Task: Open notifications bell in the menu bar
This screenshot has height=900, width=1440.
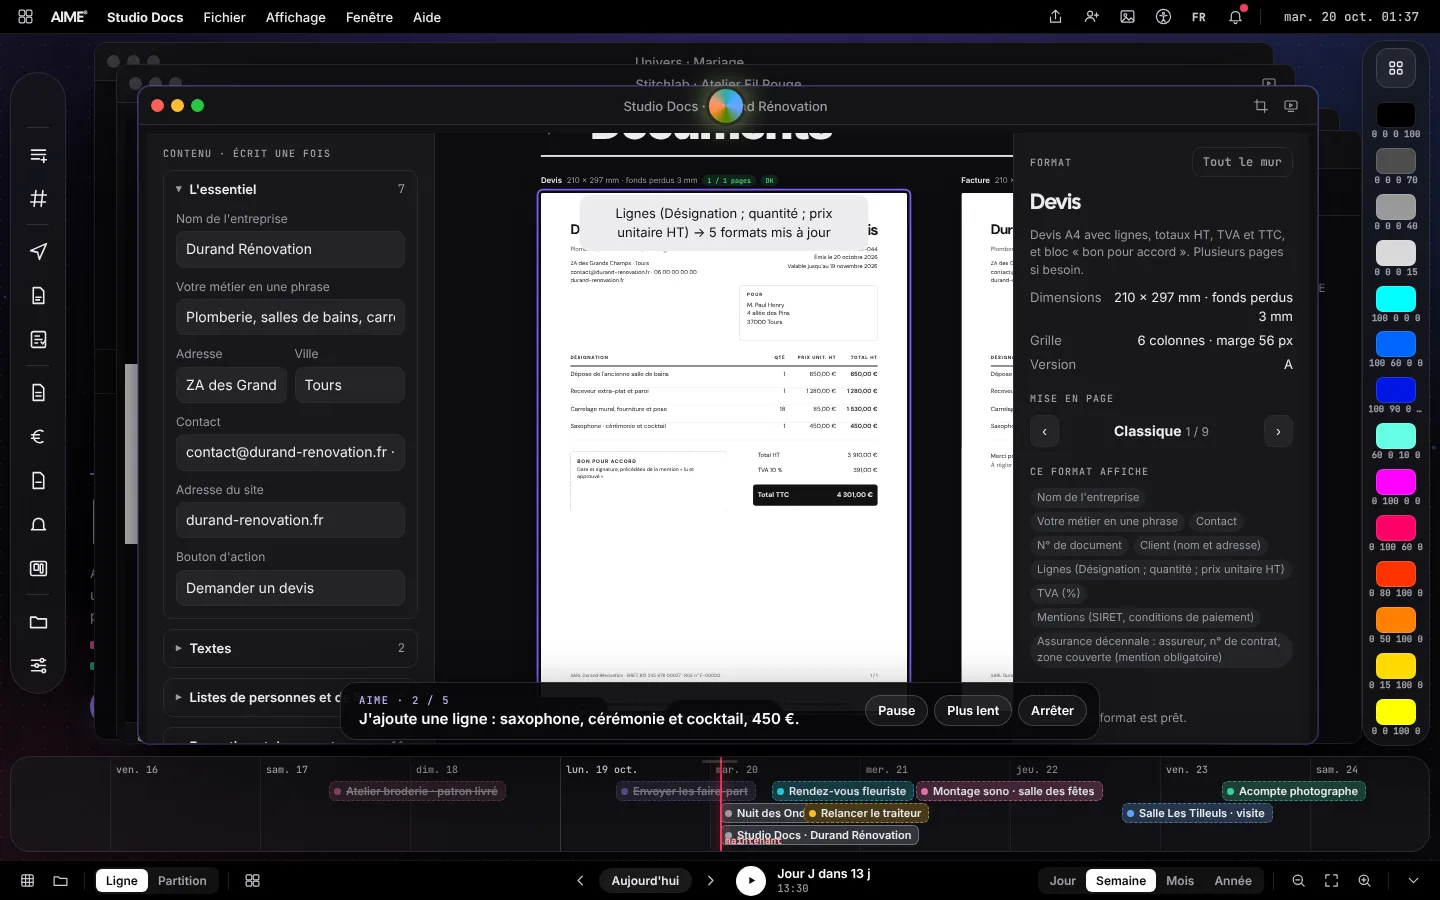Action: [x=1236, y=17]
